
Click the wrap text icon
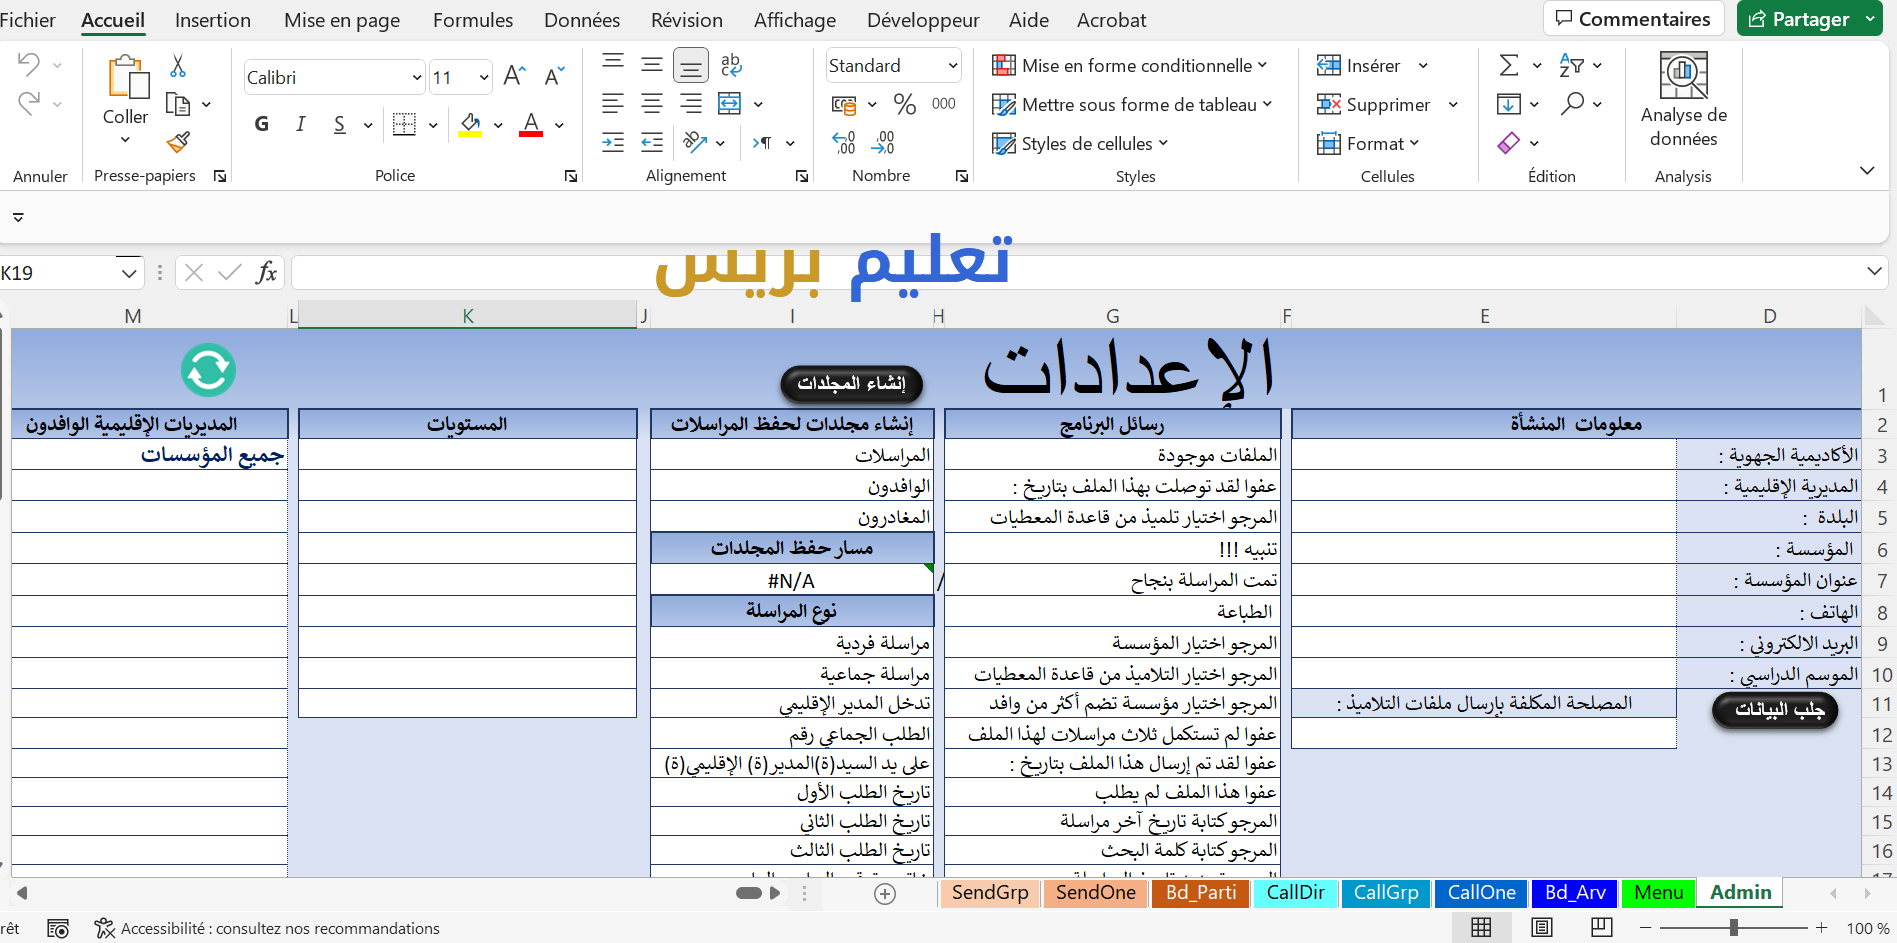(x=731, y=65)
